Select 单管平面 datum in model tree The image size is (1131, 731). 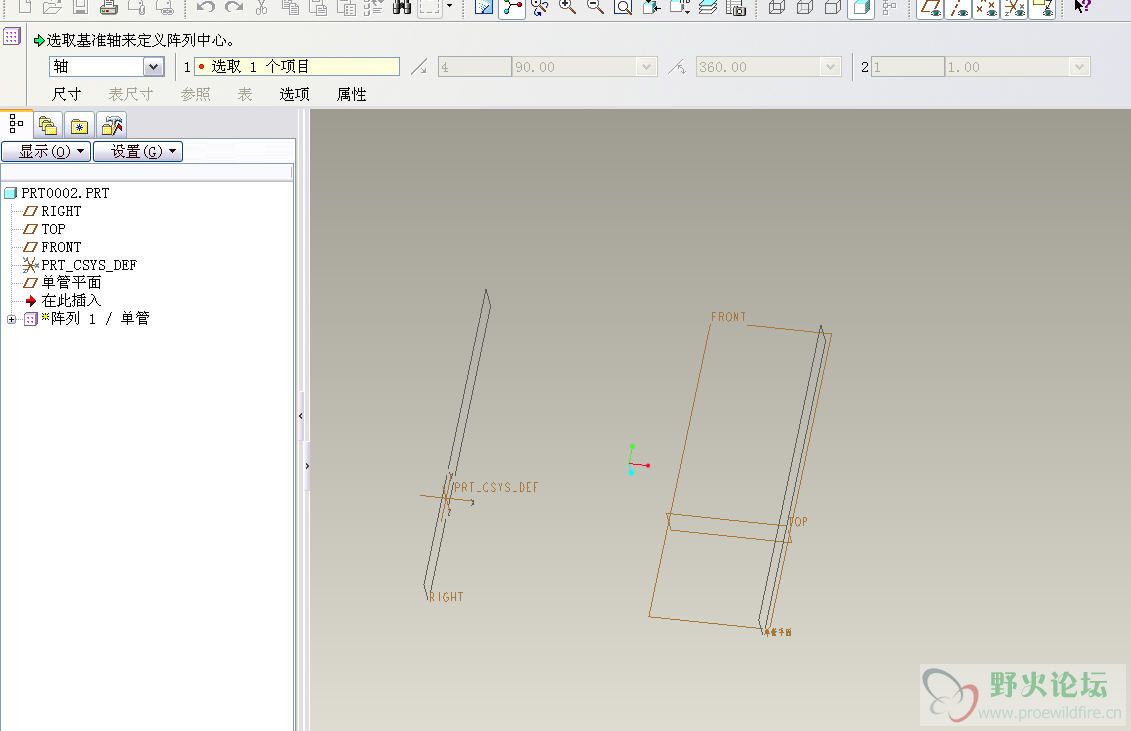63,283
